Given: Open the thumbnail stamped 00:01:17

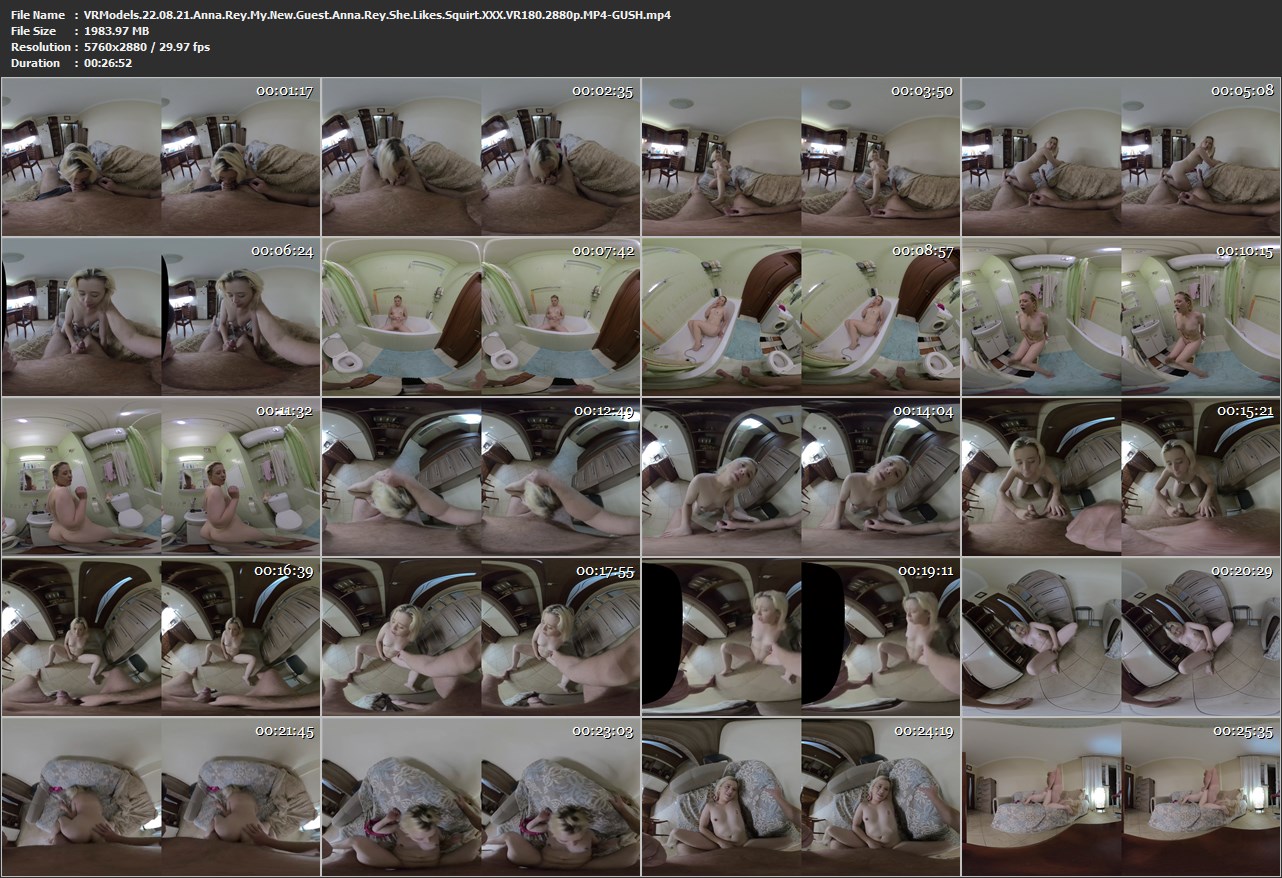Looking at the screenshot, I should pyautogui.click(x=161, y=157).
